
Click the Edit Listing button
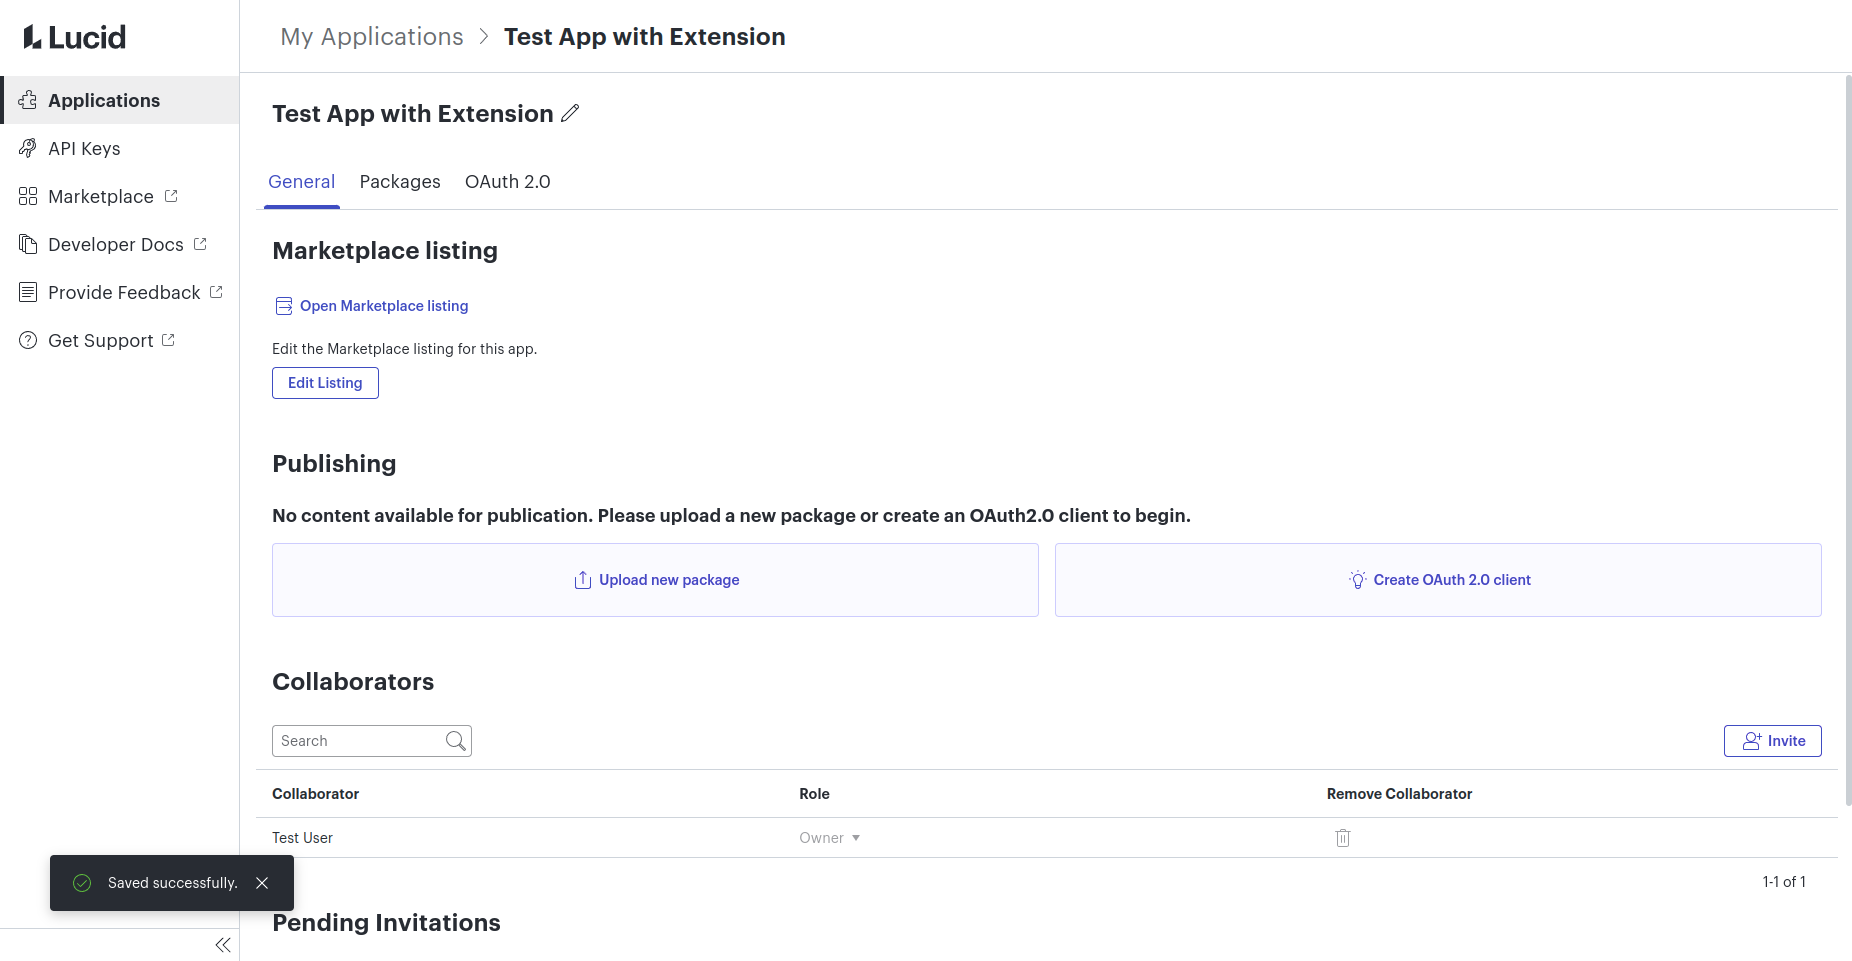point(325,383)
